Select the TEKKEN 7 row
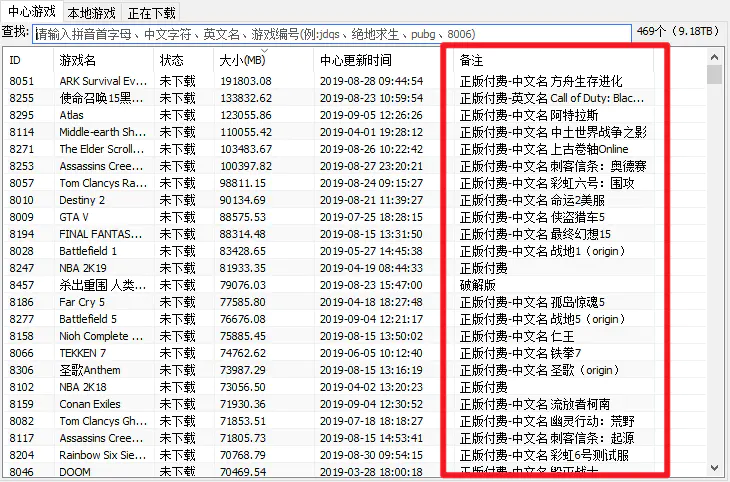Screen dimensions: 730x482 click(x=355, y=353)
